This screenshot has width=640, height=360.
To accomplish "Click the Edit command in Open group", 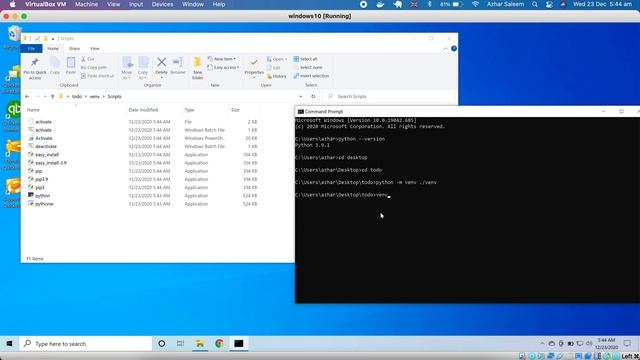I will click(274, 68).
